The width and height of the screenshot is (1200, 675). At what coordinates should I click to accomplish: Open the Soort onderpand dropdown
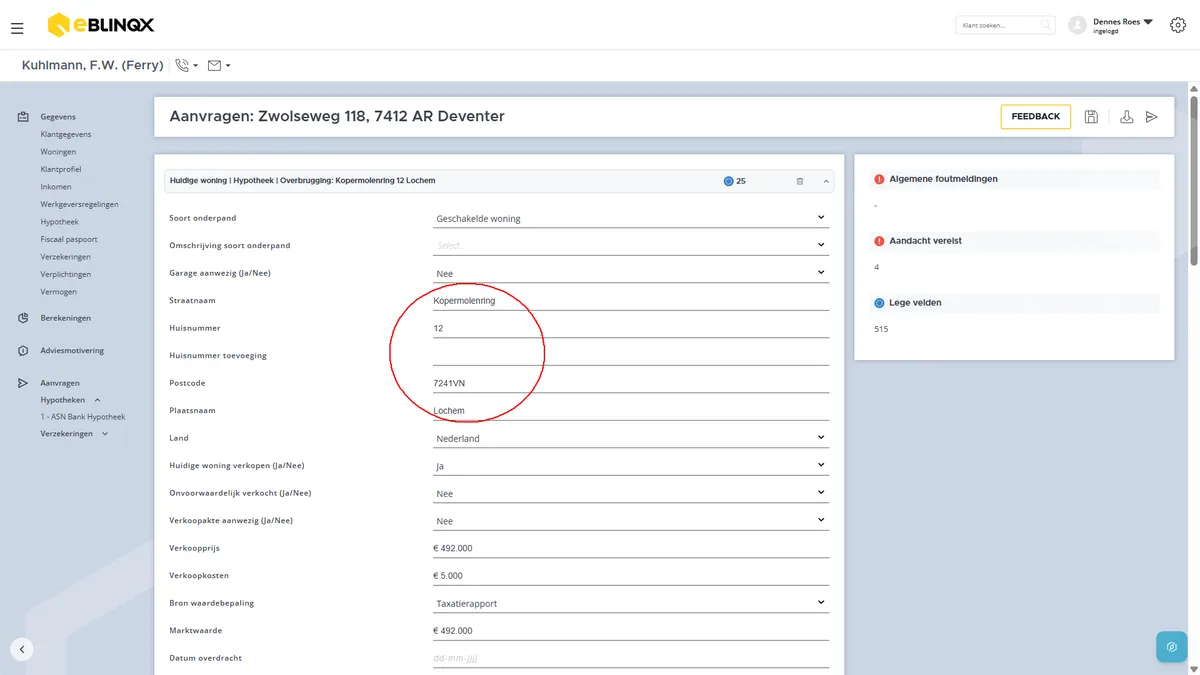[631, 218]
